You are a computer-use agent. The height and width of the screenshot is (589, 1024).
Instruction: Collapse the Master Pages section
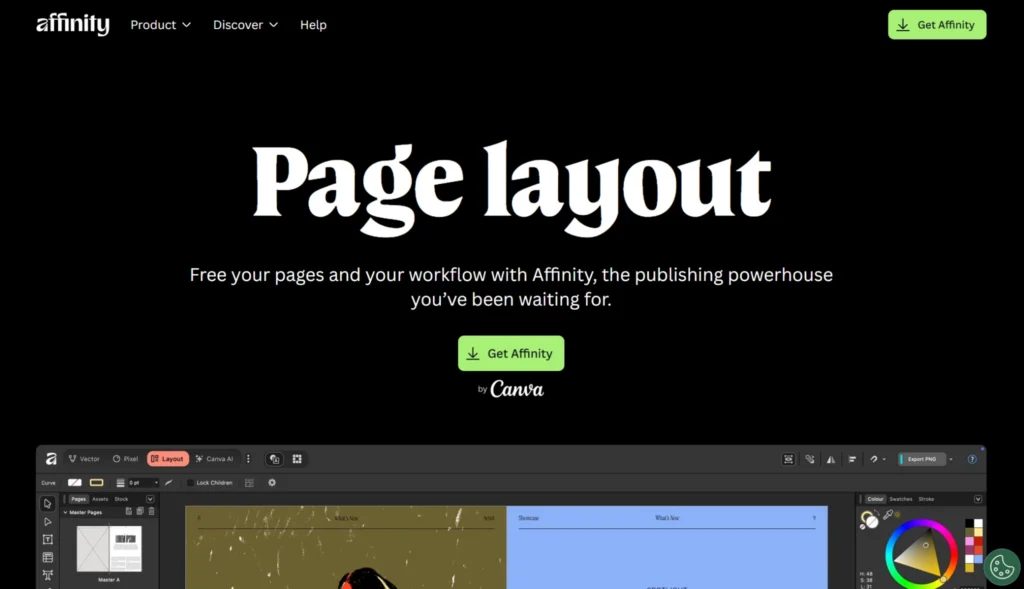[65, 513]
